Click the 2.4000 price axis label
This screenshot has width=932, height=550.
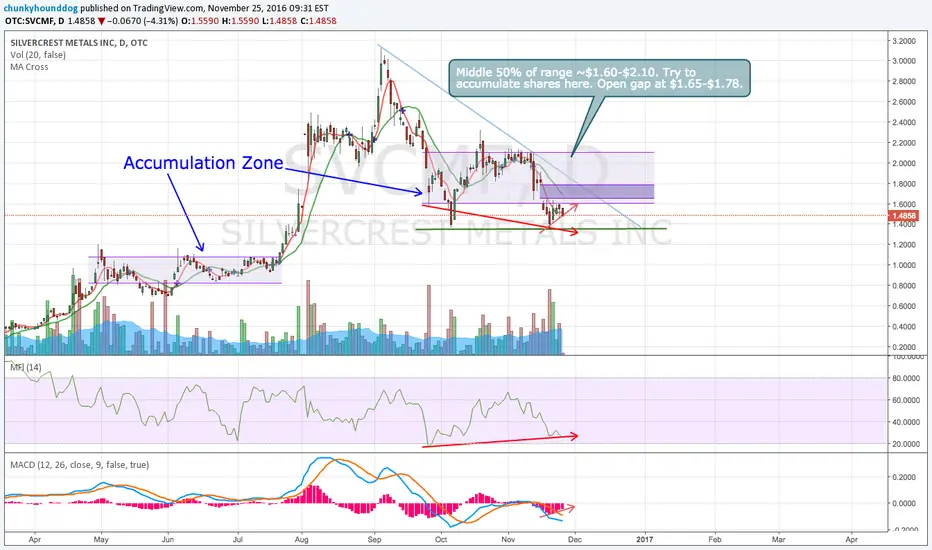click(x=903, y=122)
